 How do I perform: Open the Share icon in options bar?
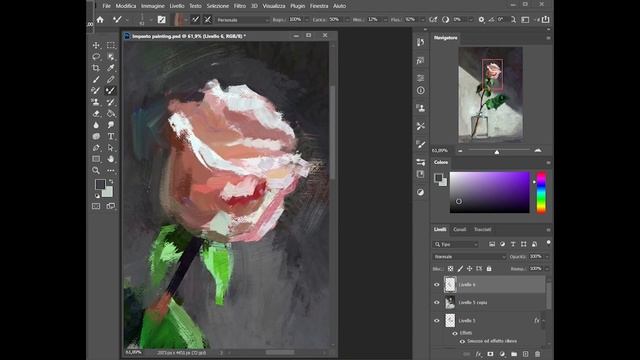[546, 20]
